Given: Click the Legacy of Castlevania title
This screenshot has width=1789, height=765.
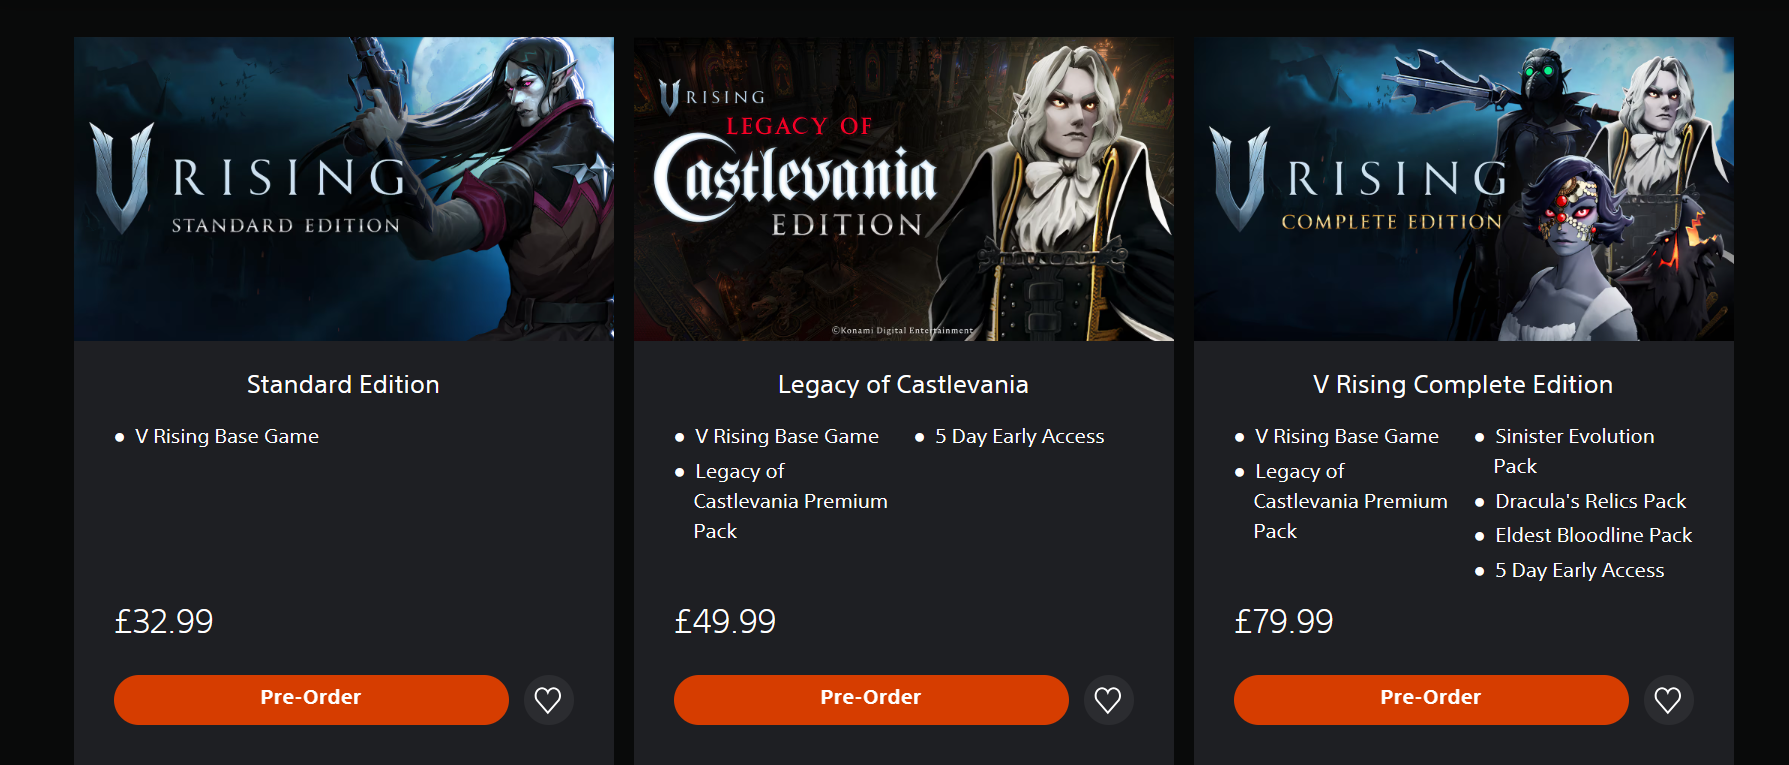Looking at the screenshot, I should [903, 385].
